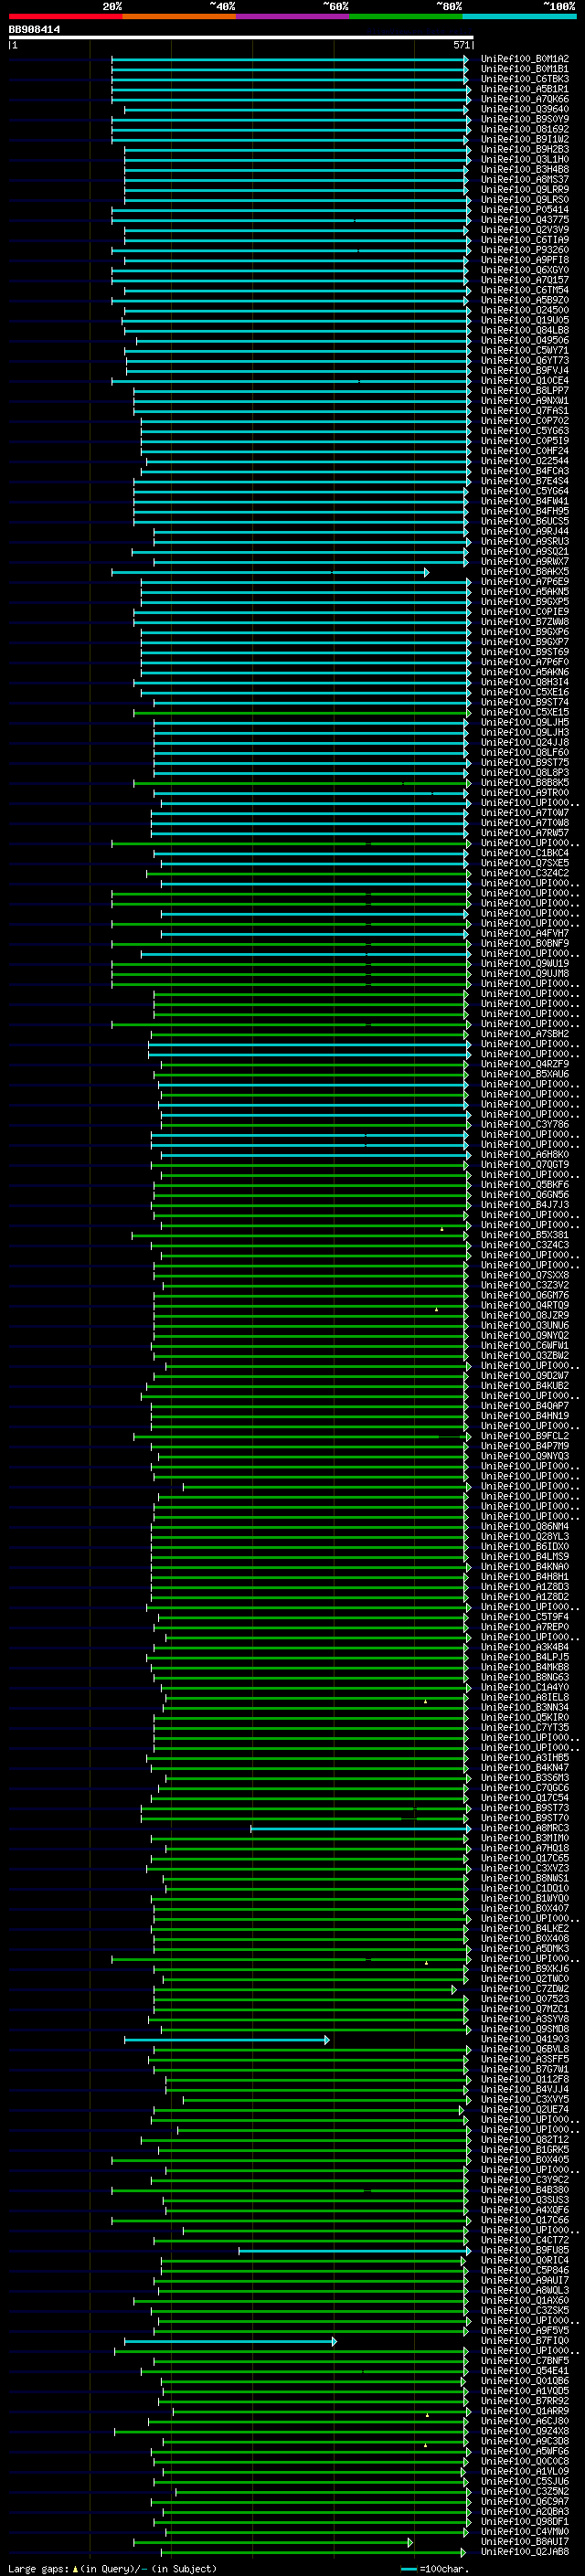Click UniRef100_A9PFI8 hit label
The height and width of the screenshot is (2576, 585).
(525, 260)
